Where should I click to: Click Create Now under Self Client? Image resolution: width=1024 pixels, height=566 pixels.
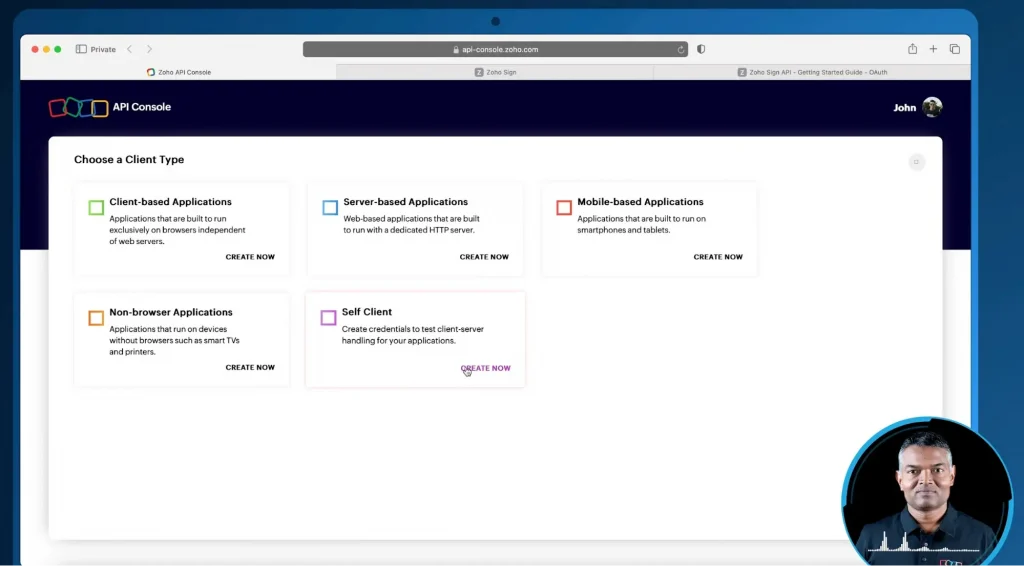(485, 368)
